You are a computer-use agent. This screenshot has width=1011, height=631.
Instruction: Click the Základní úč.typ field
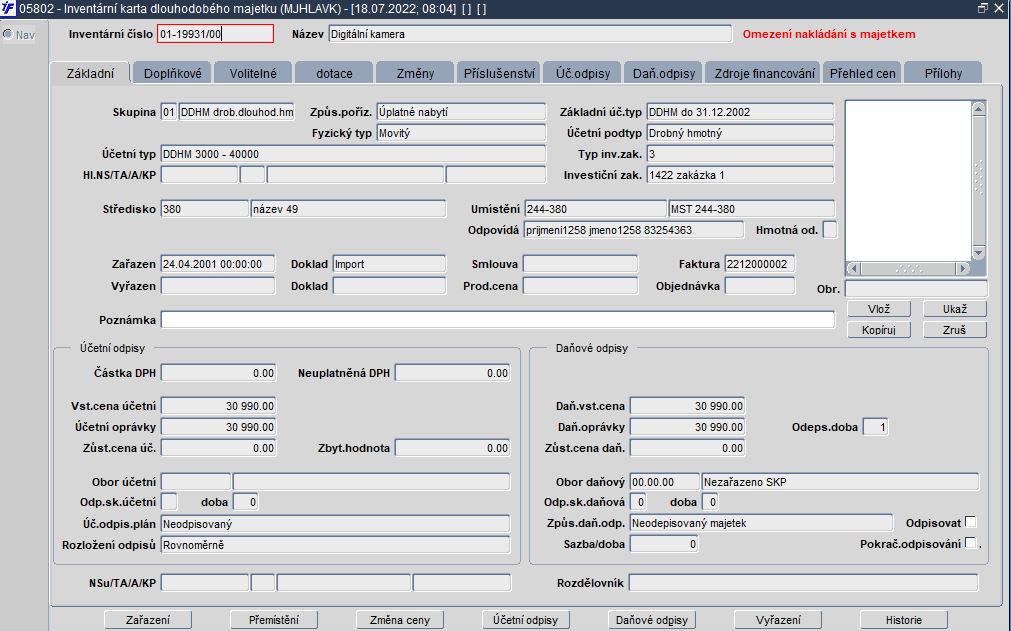(x=740, y=112)
